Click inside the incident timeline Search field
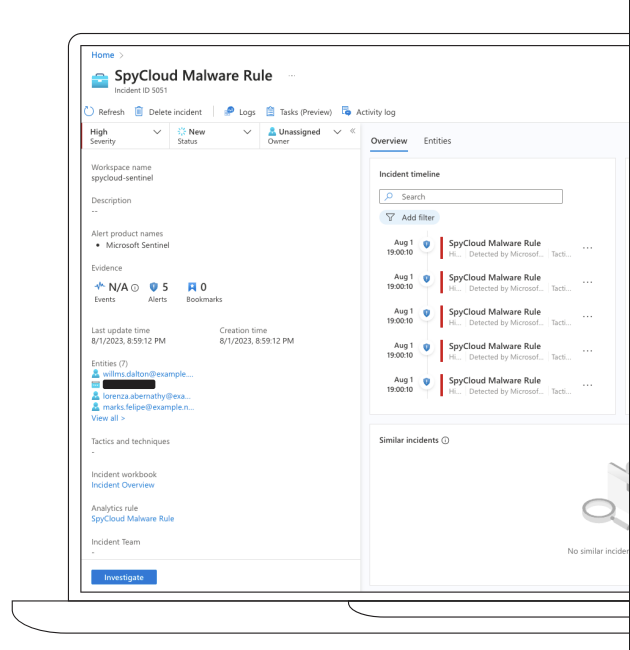Screen dimensions: 630x650 (471, 196)
